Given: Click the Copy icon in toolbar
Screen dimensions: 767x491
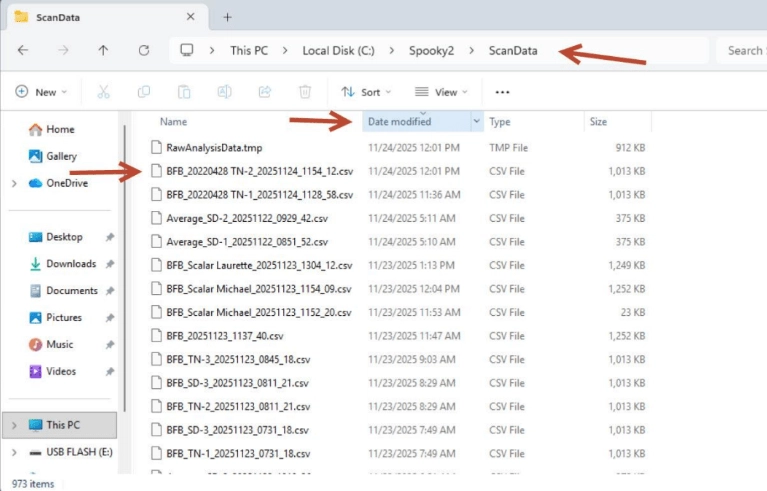Looking at the screenshot, I should (x=145, y=92).
